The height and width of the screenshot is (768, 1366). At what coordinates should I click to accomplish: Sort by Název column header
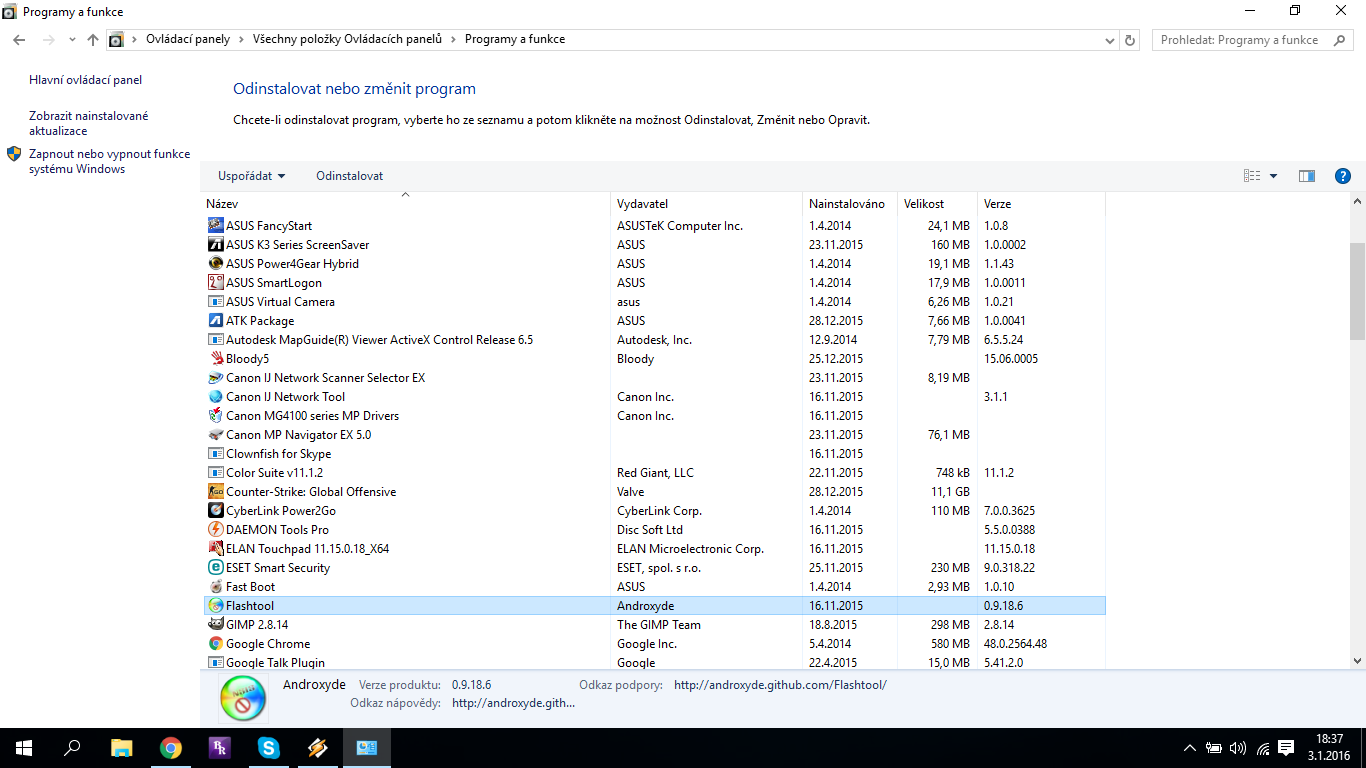405,204
